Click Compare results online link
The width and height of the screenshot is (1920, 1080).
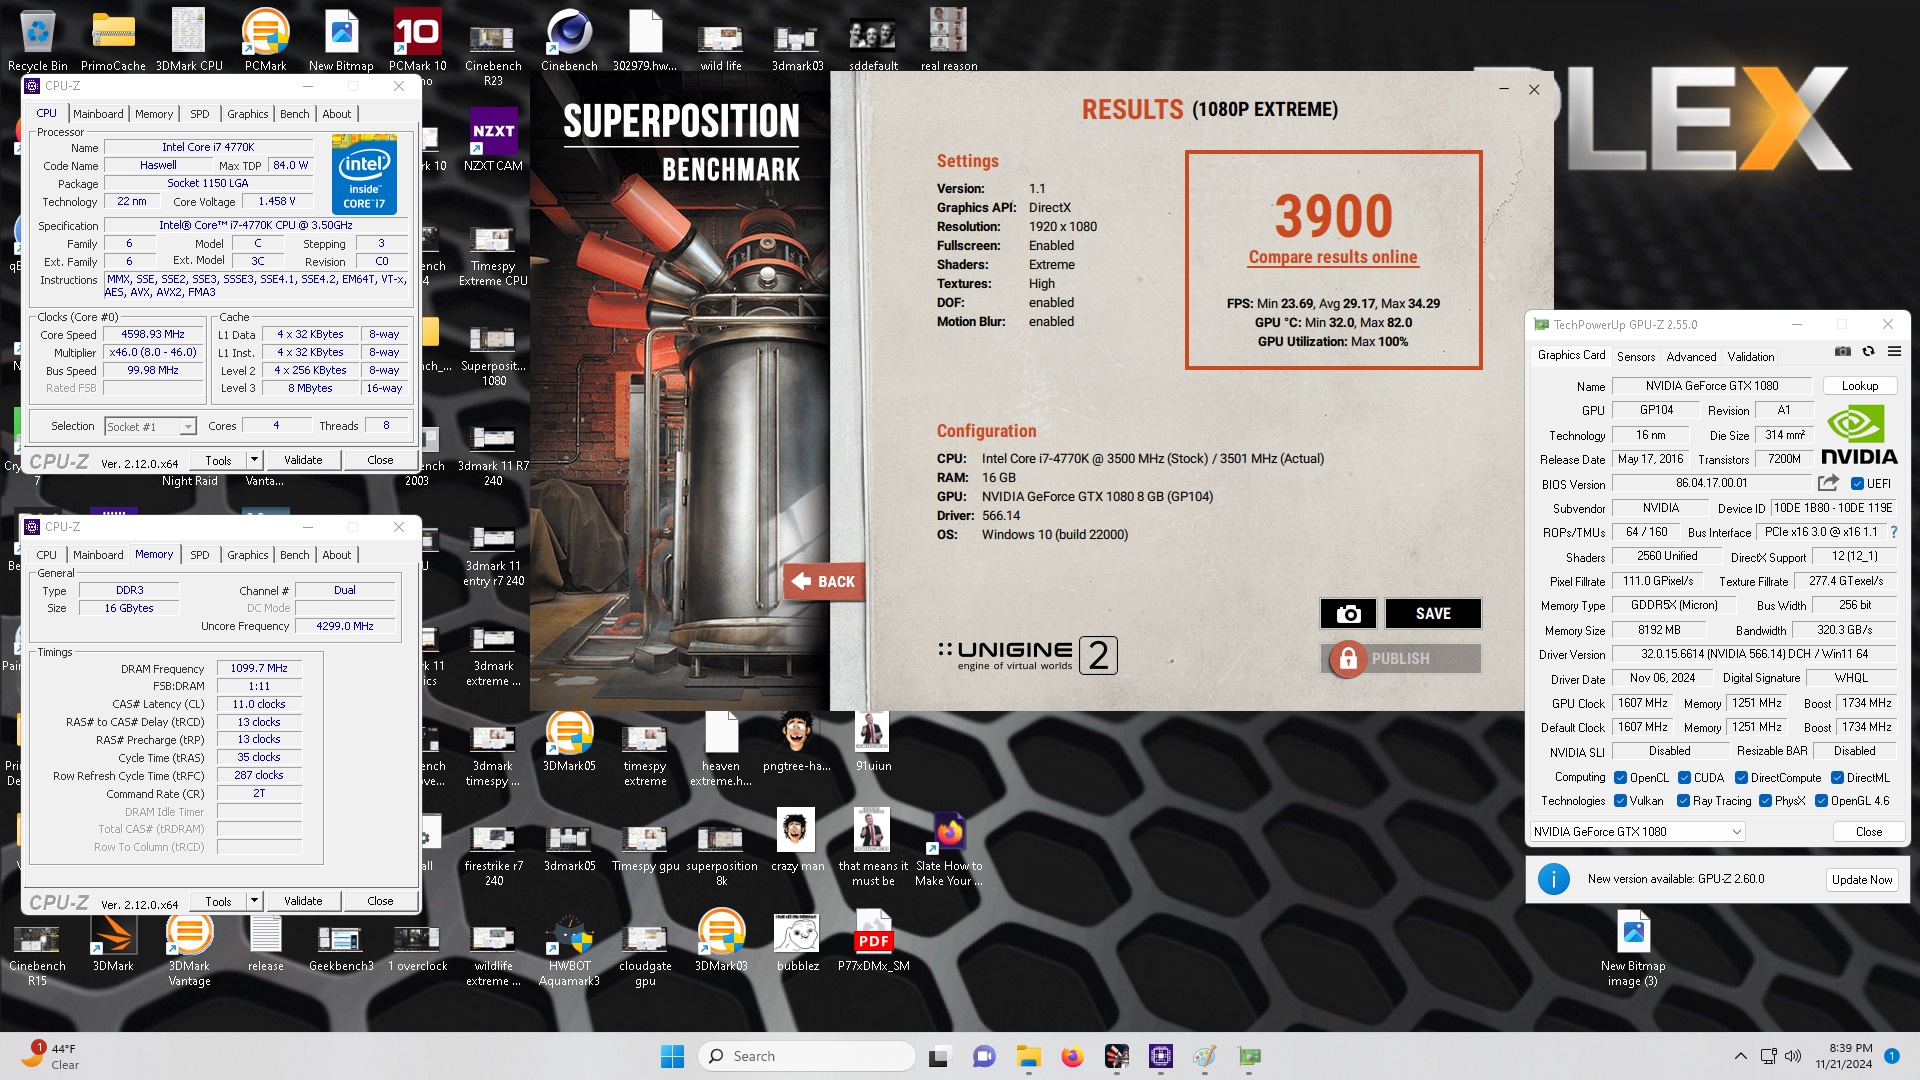tap(1333, 257)
